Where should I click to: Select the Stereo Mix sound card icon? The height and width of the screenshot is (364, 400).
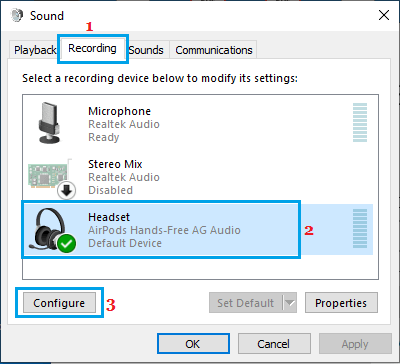(51, 179)
